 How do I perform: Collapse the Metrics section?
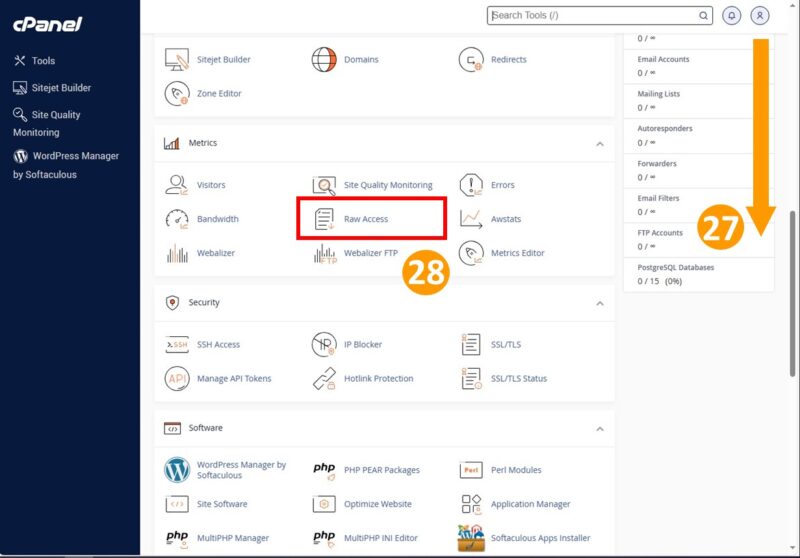tap(600, 144)
